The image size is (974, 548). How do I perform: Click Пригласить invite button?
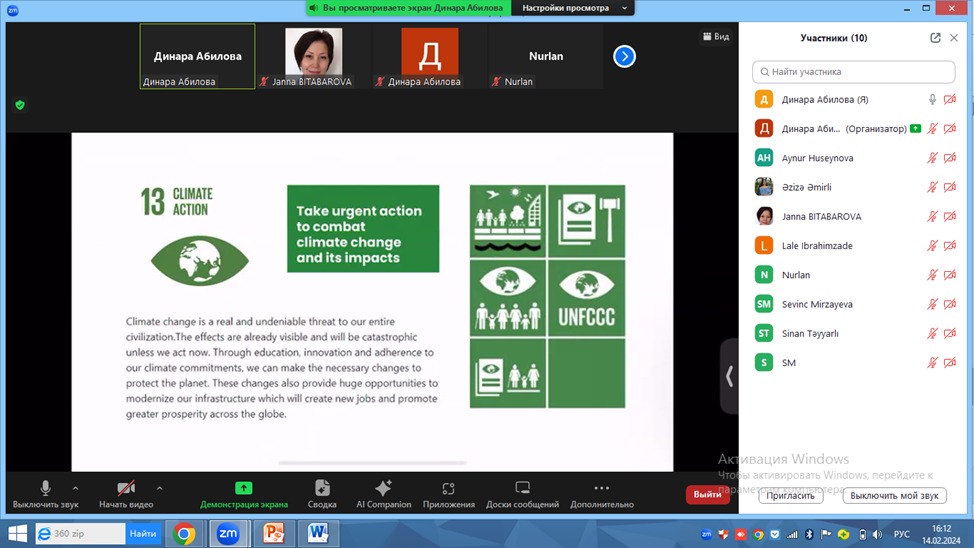(790, 496)
